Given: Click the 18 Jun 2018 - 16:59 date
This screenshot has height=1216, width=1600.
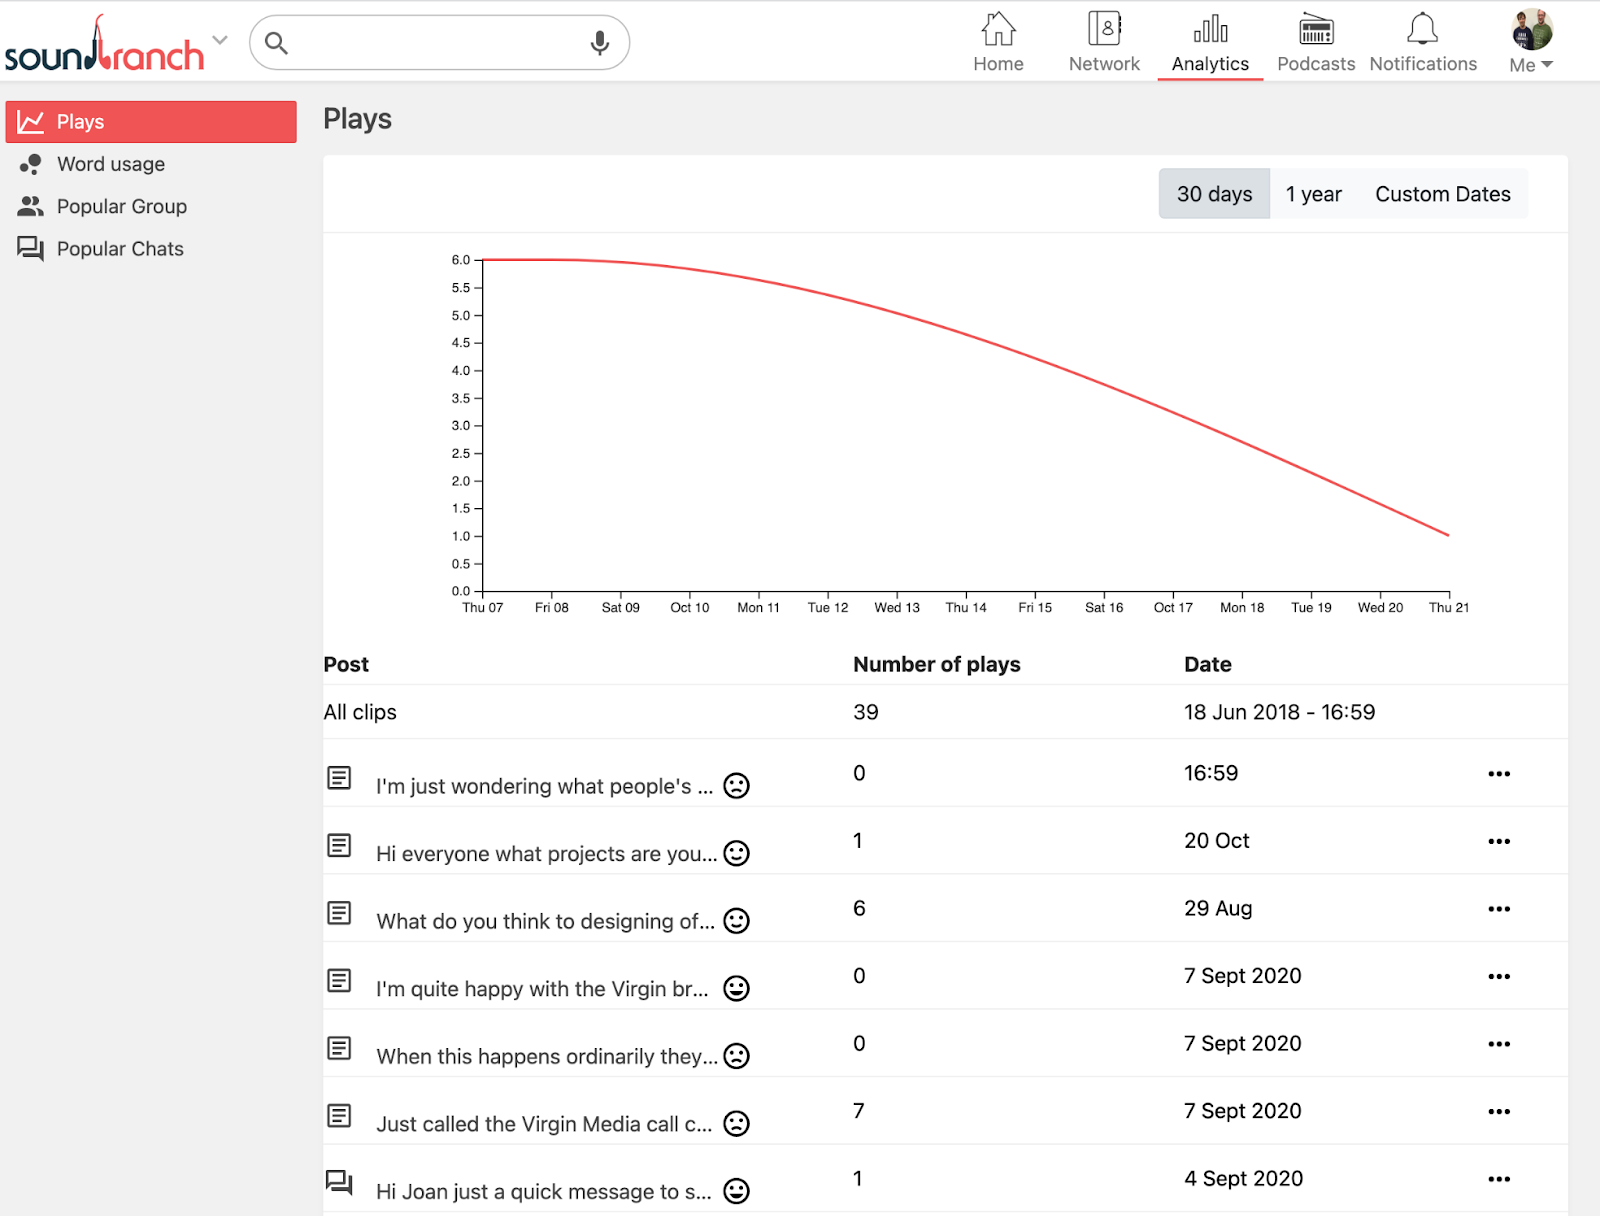Looking at the screenshot, I should (x=1280, y=712).
